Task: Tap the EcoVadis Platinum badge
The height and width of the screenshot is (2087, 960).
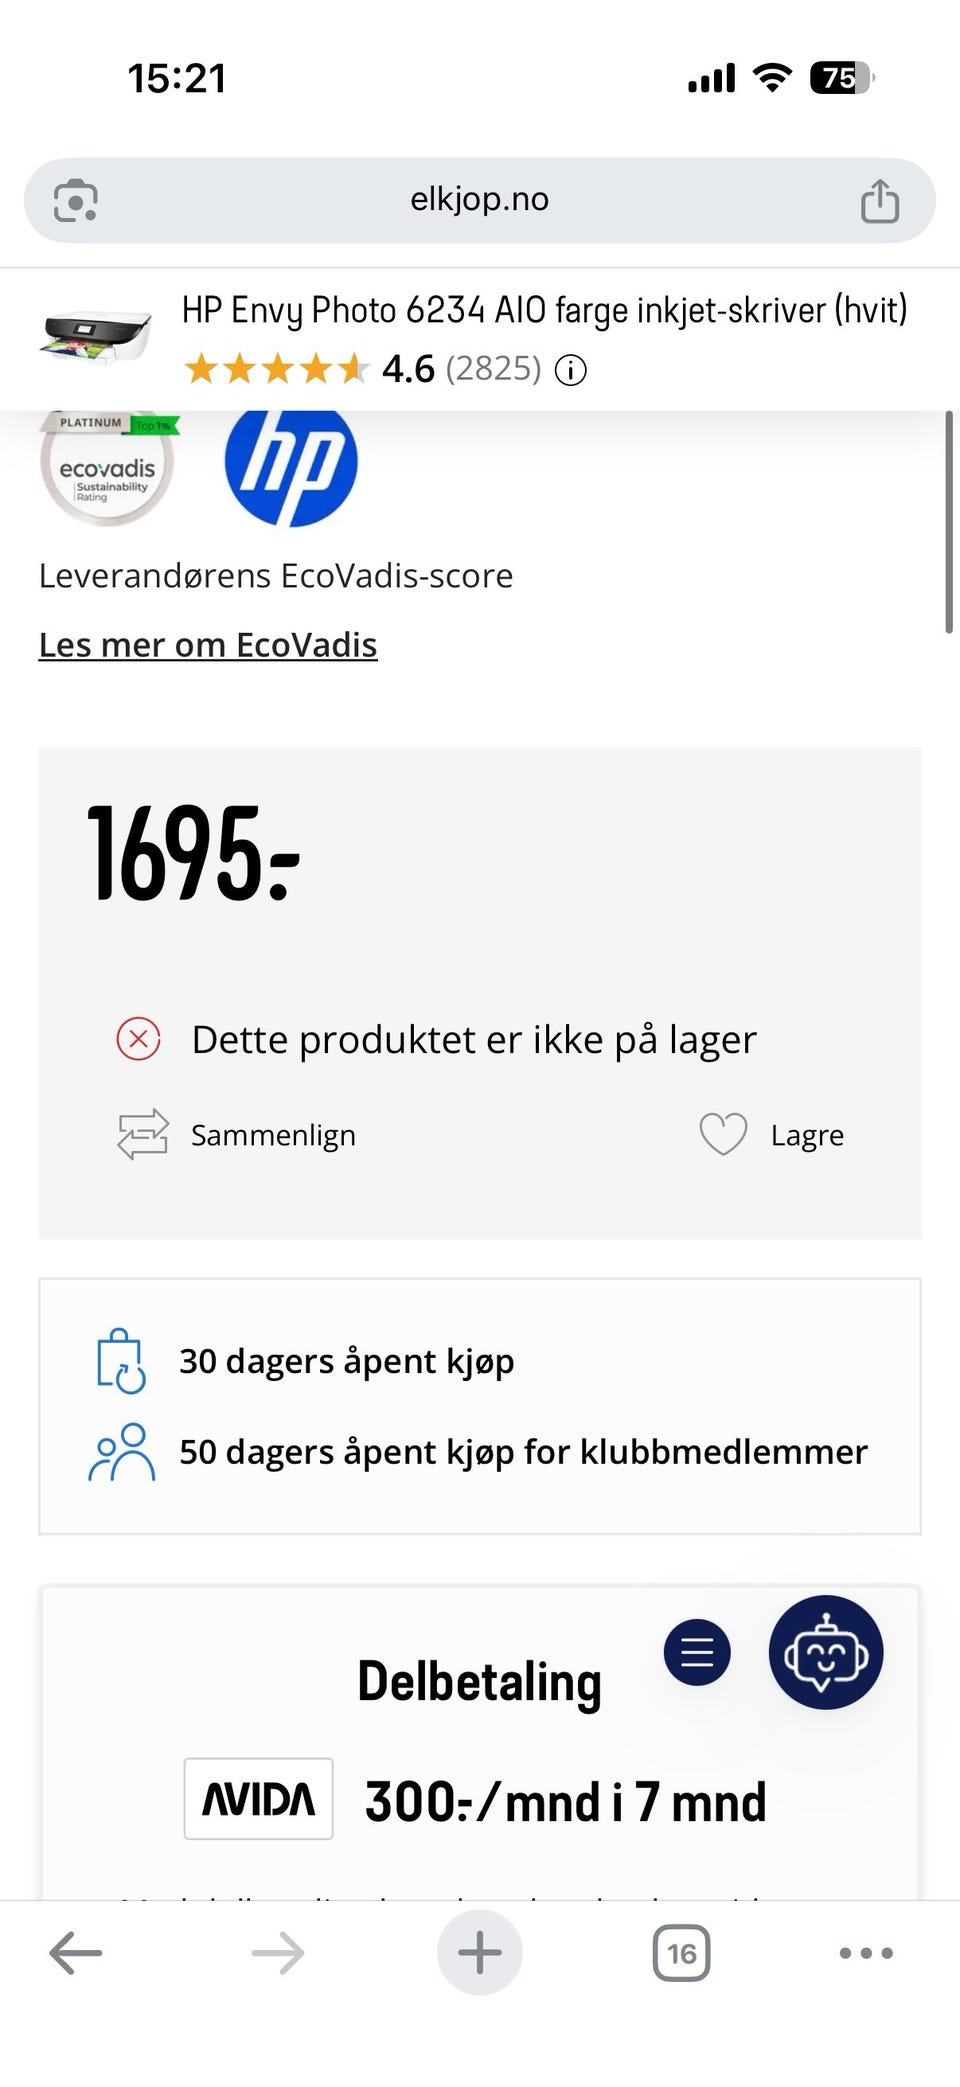Action: [x=107, y=465]
